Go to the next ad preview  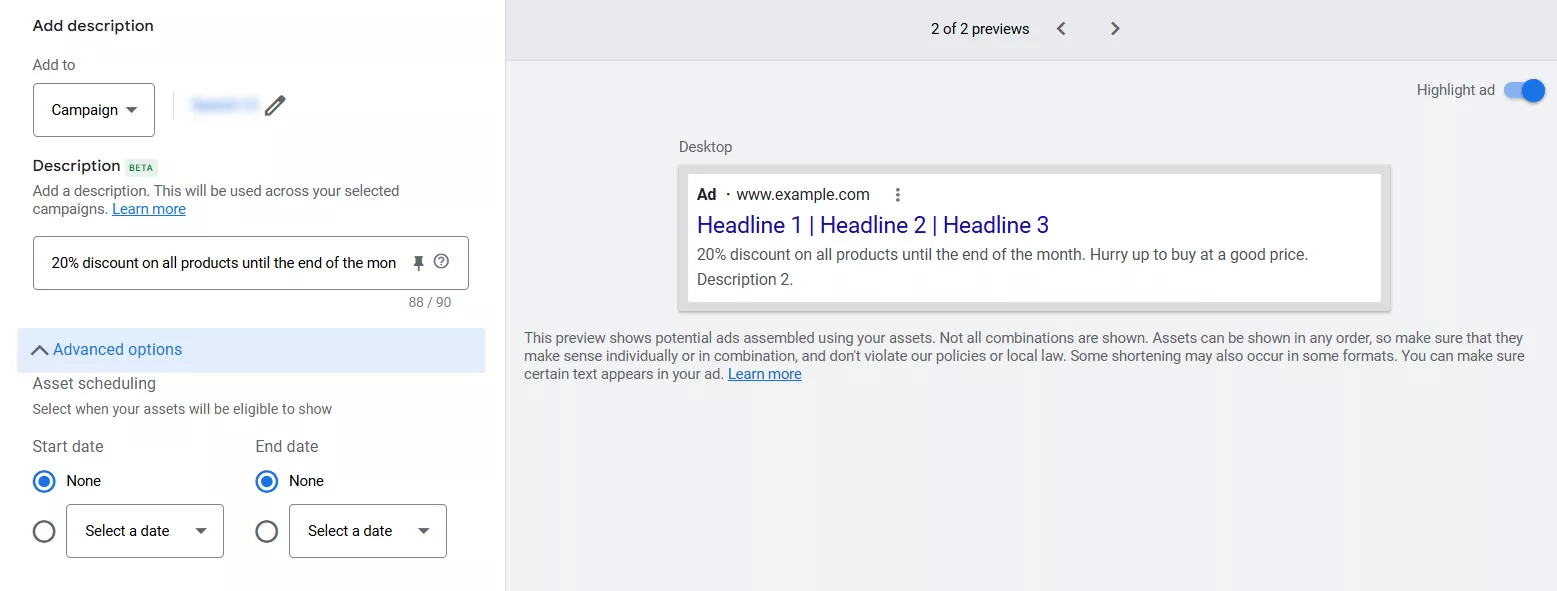[x=1115, y=29]
